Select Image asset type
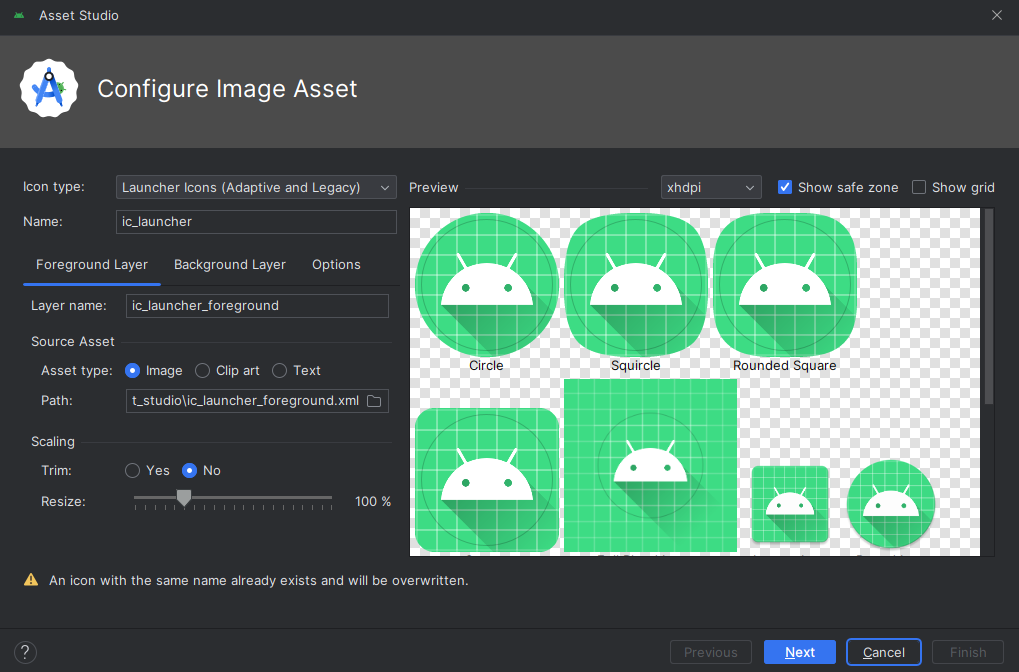The image size is (1019, 672). click(x=154, y=370)
